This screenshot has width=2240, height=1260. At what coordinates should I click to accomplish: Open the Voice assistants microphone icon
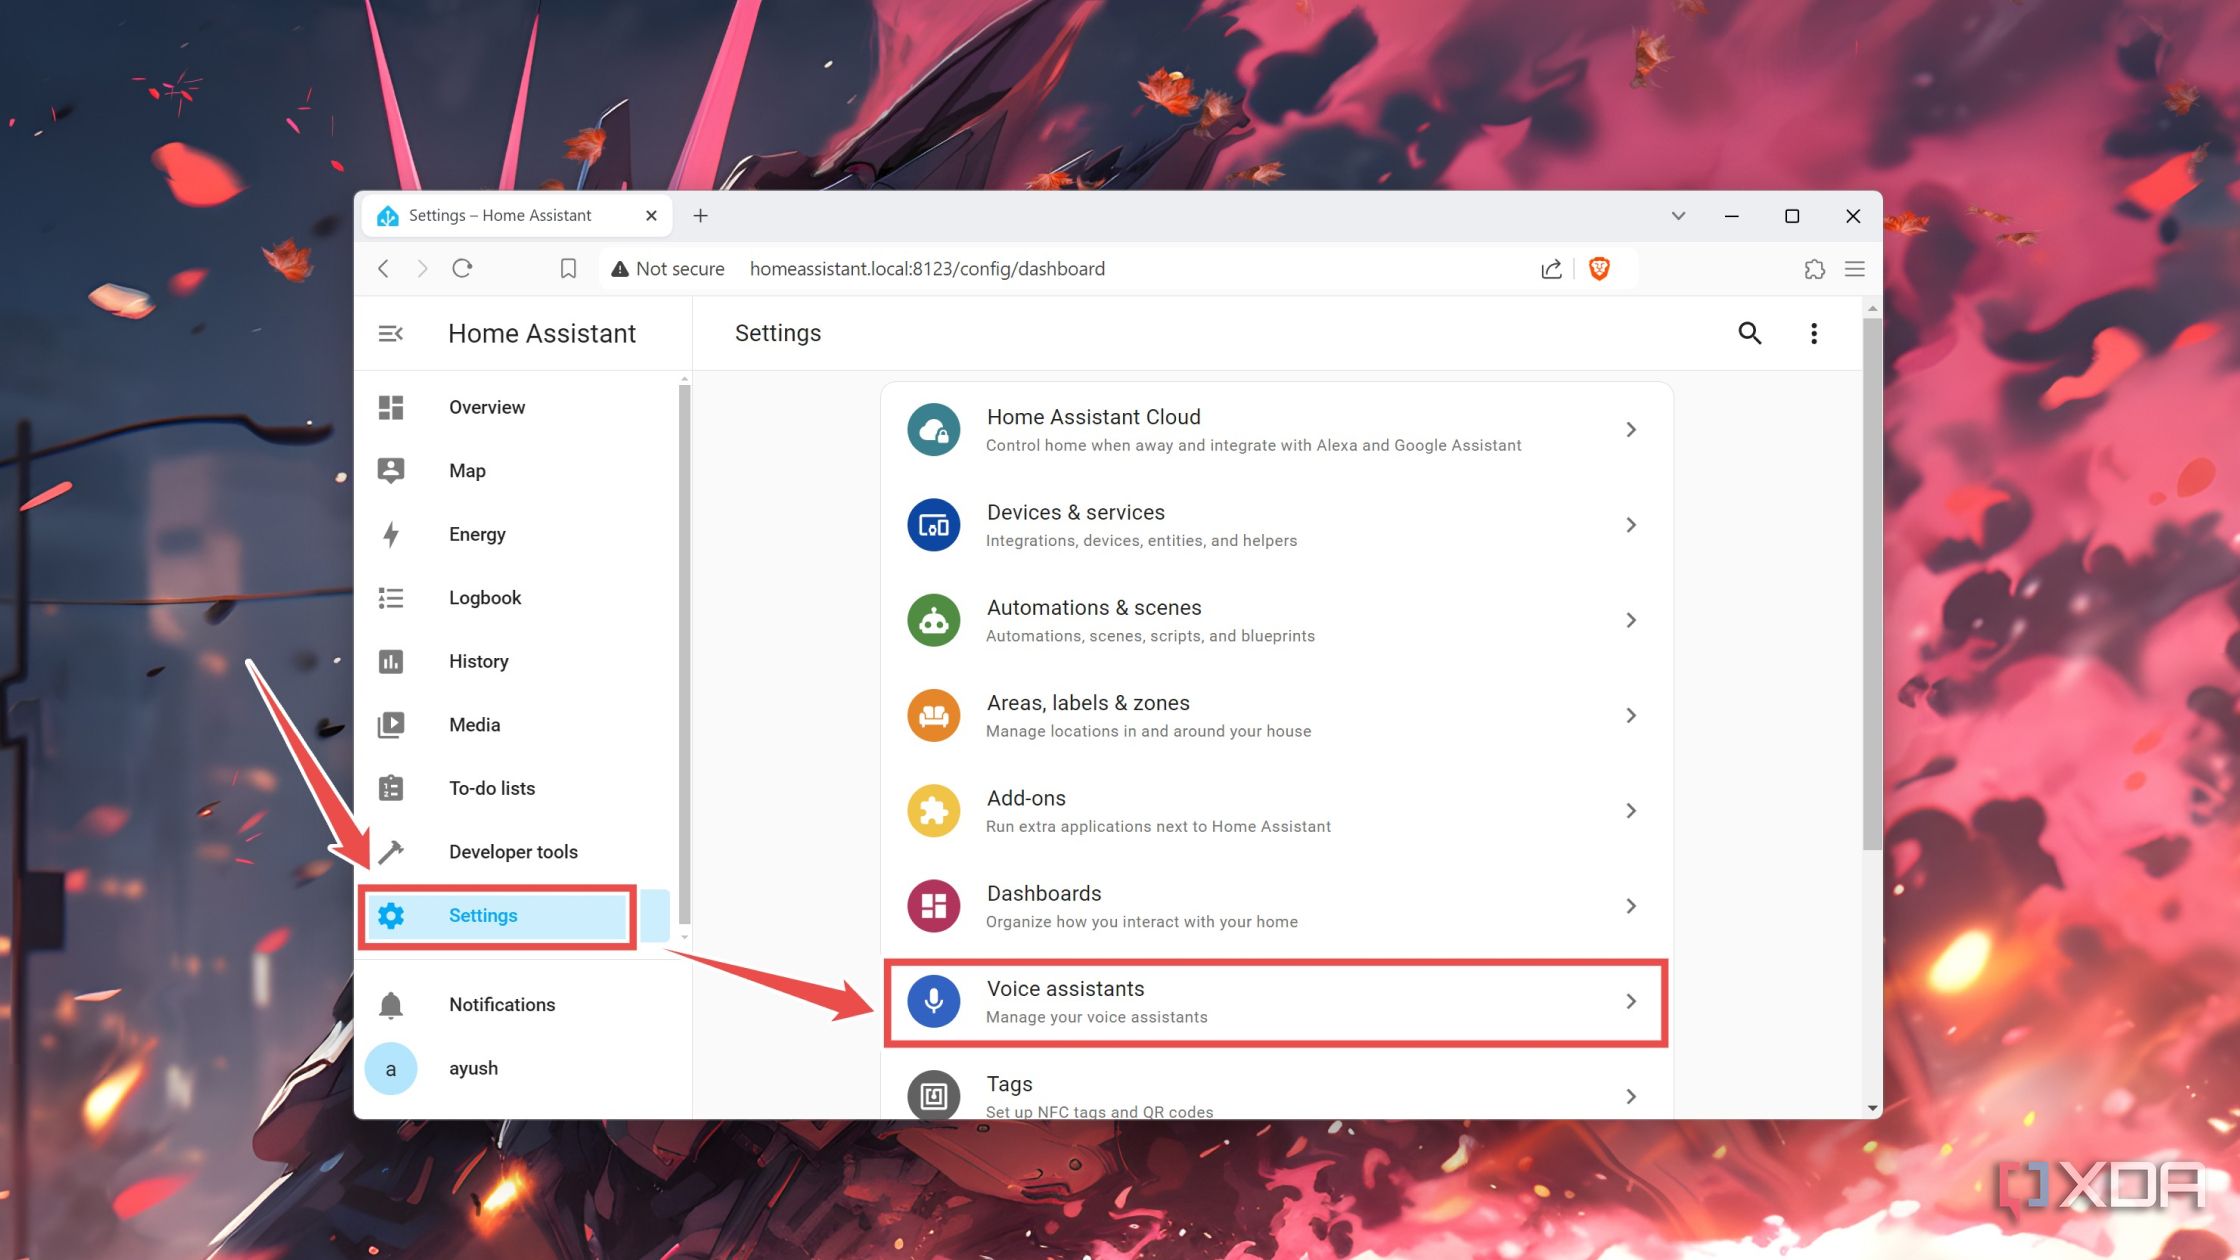click(933, 1001)
